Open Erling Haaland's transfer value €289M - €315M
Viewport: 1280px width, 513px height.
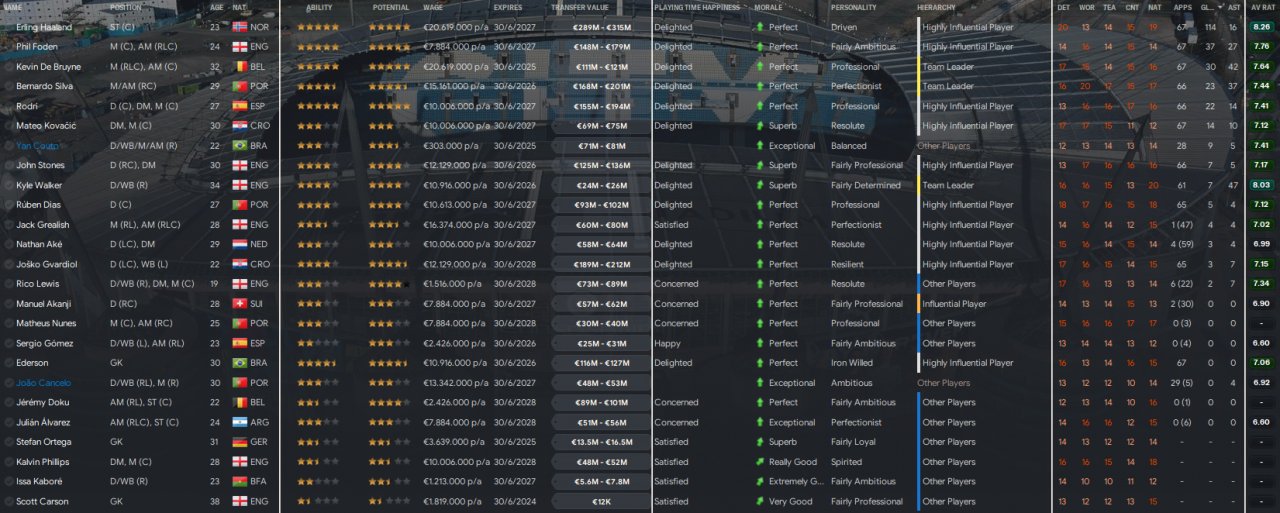click(x=600, y=27)
